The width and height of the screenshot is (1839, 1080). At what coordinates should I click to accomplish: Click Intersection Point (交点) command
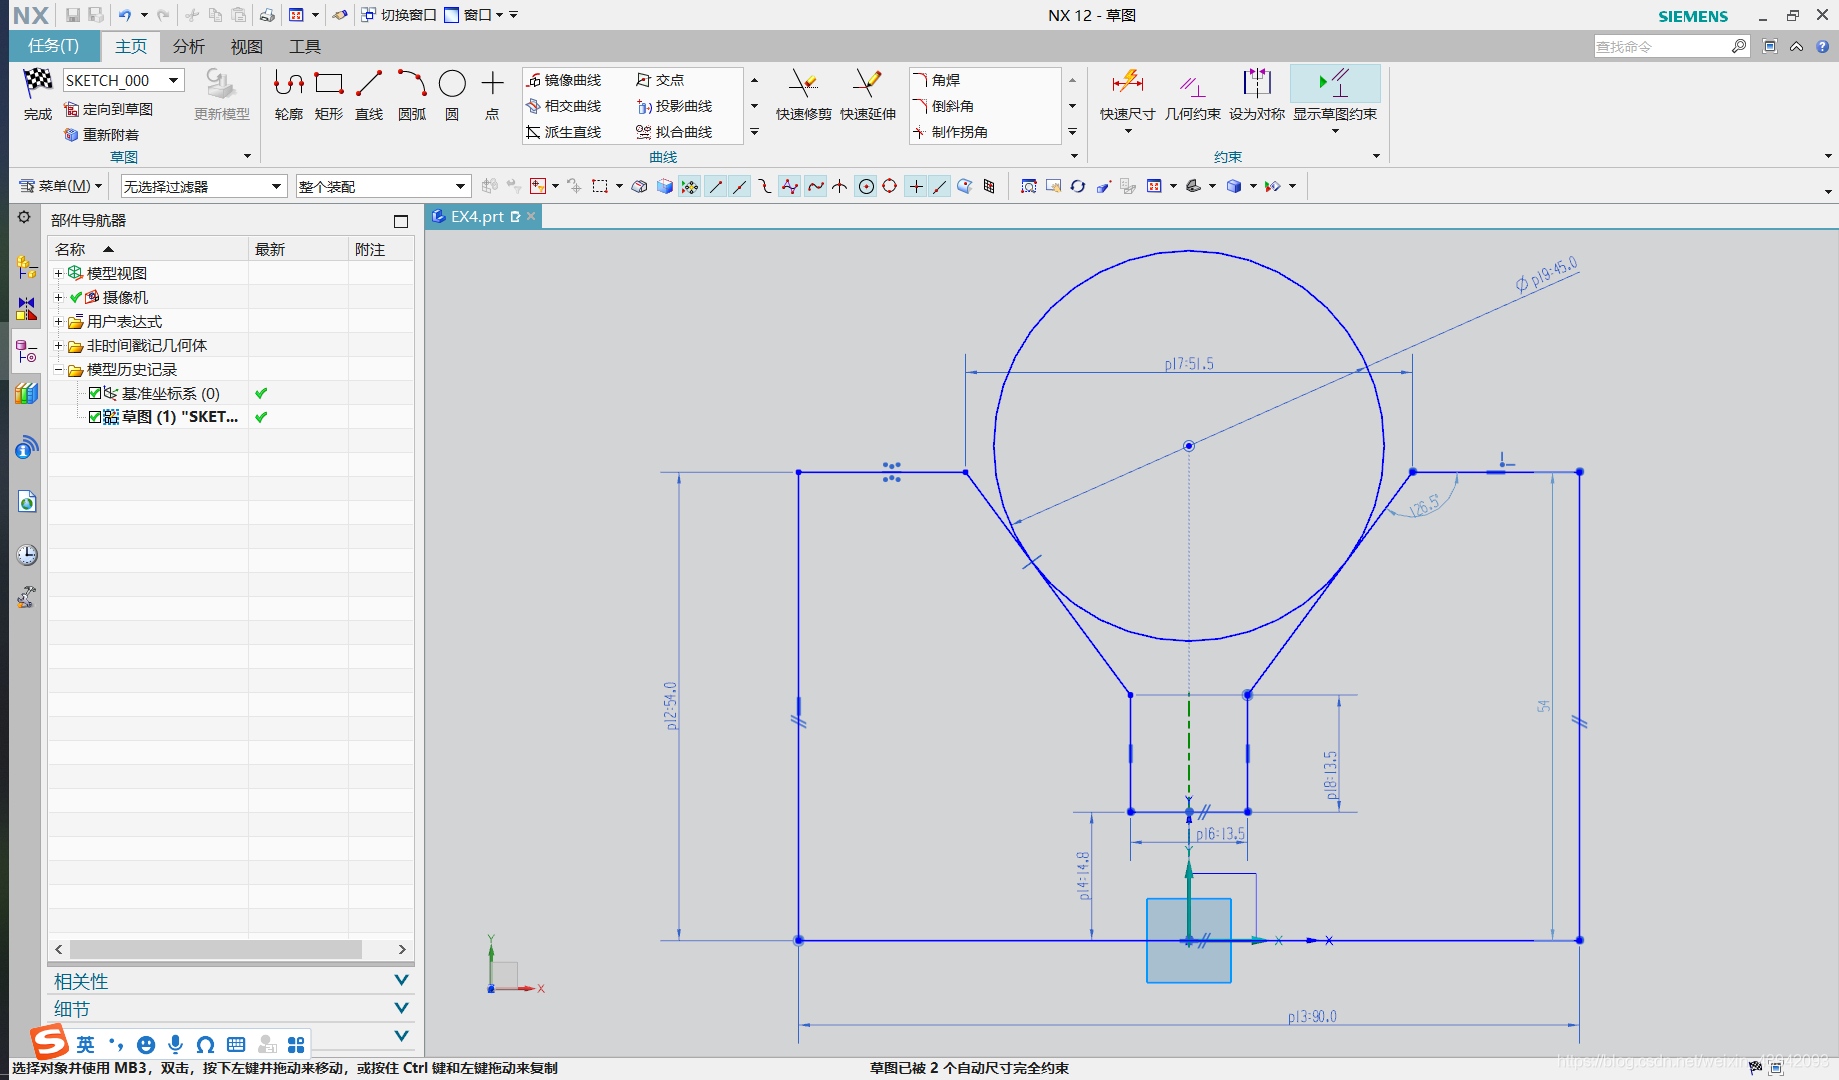660,80
